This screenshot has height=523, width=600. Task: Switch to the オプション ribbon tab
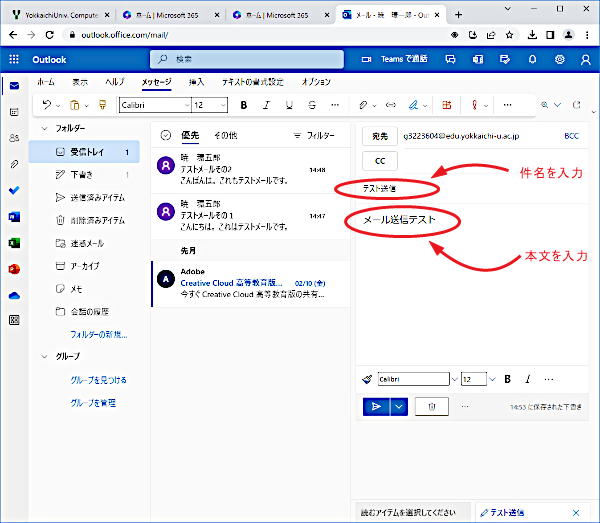point(316,82)
